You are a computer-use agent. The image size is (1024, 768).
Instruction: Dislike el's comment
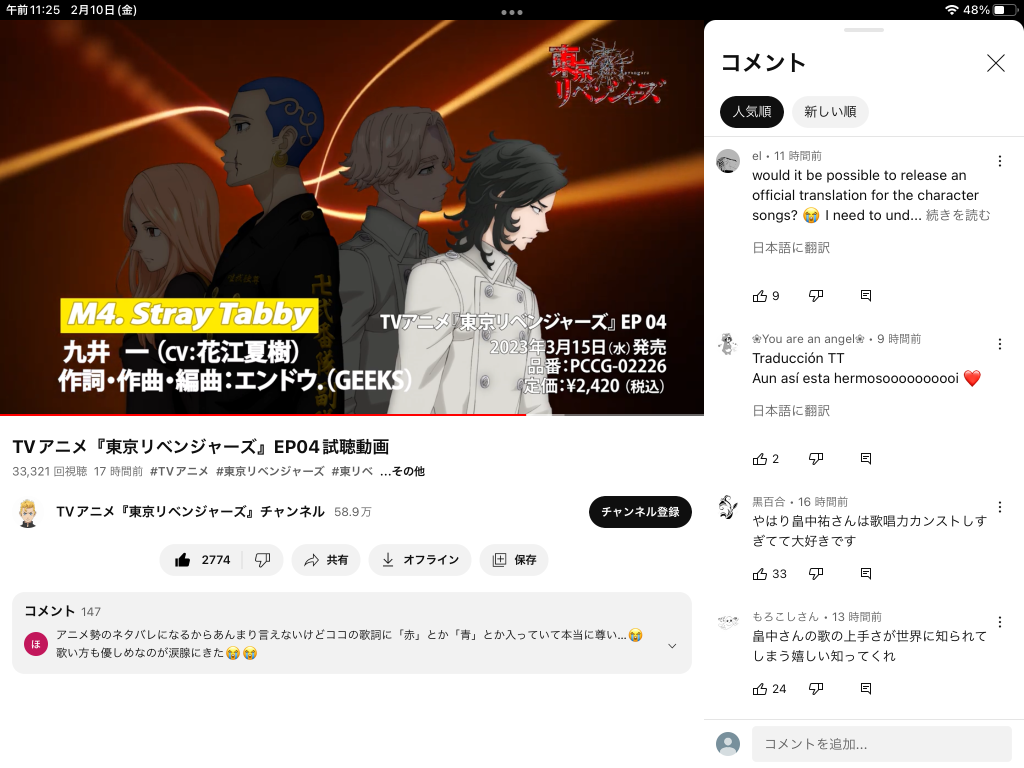pos(816,296)
